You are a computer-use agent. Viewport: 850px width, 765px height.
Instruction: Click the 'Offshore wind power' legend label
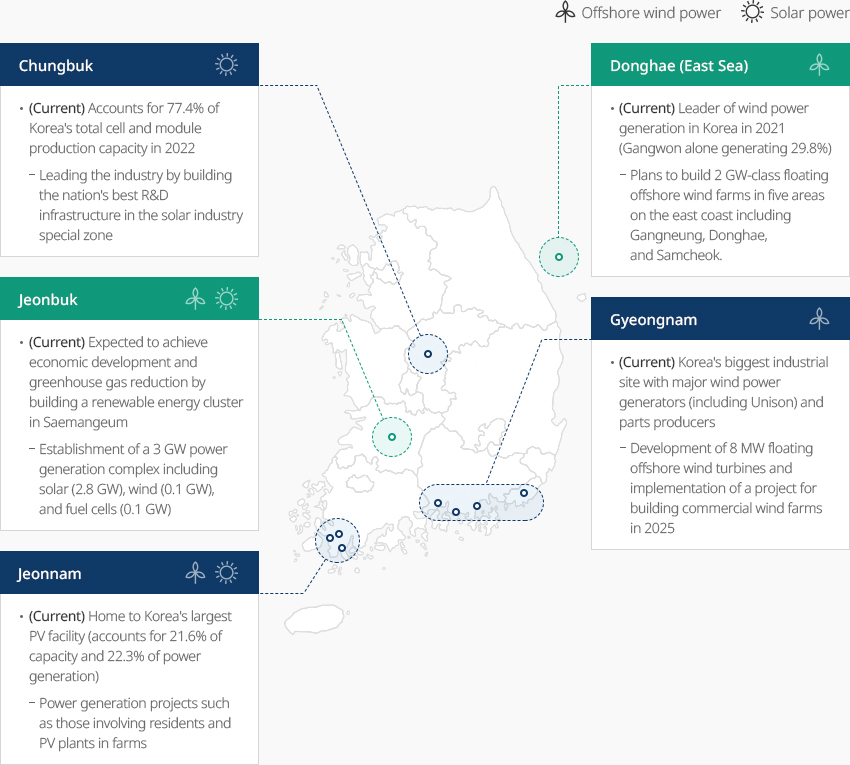point(651,12)
